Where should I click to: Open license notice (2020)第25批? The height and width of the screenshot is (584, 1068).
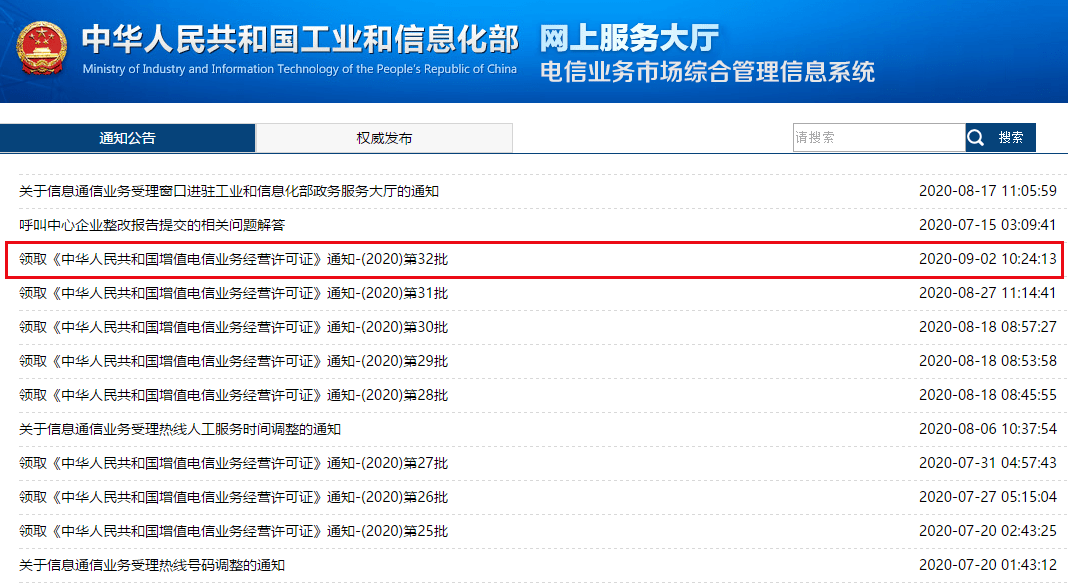click(234, 532)
